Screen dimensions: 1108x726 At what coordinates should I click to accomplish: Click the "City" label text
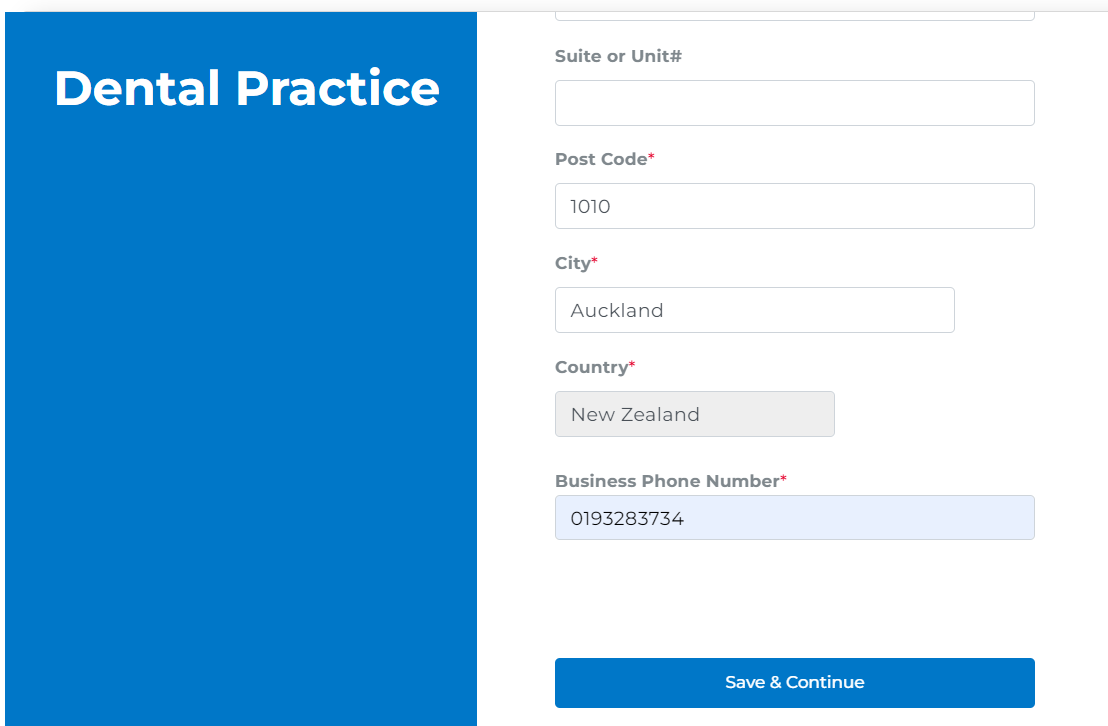pos(572,263)
